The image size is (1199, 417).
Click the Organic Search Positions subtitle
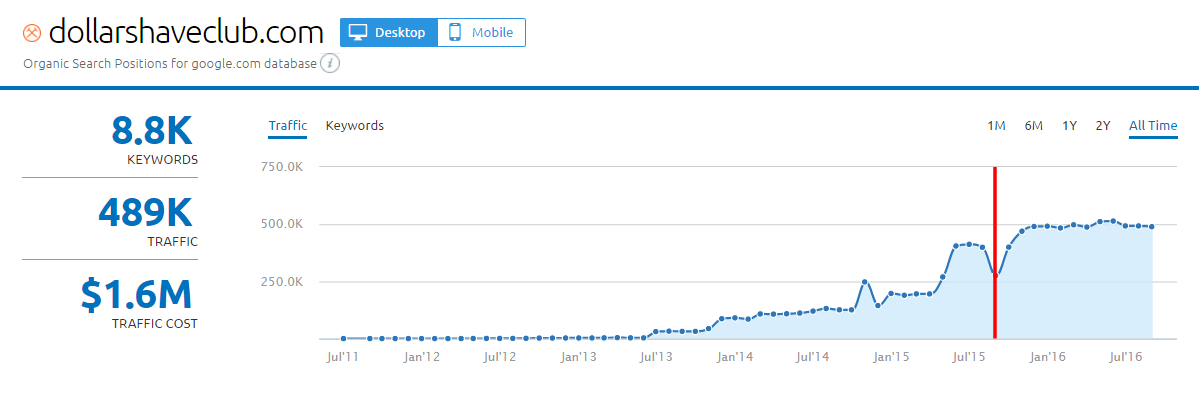point(170,64)
